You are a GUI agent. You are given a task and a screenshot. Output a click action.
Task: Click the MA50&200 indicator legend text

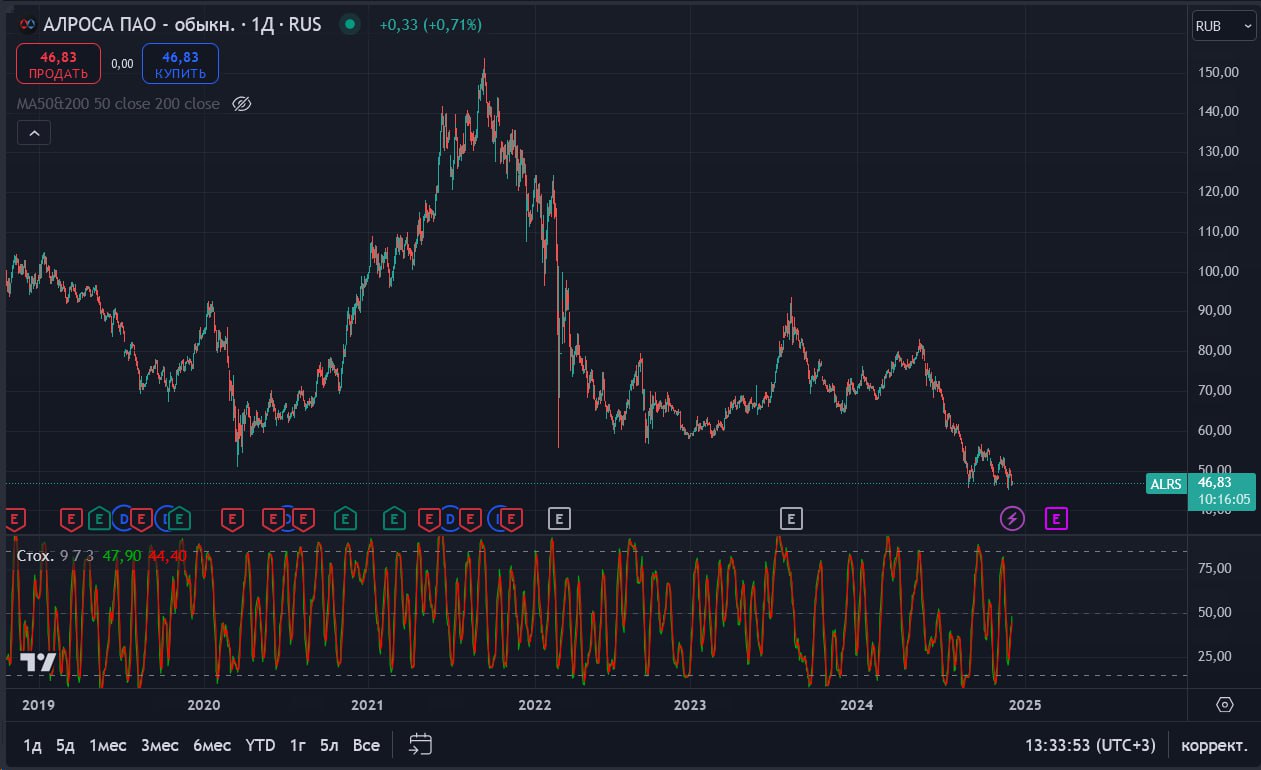point(118,104)
